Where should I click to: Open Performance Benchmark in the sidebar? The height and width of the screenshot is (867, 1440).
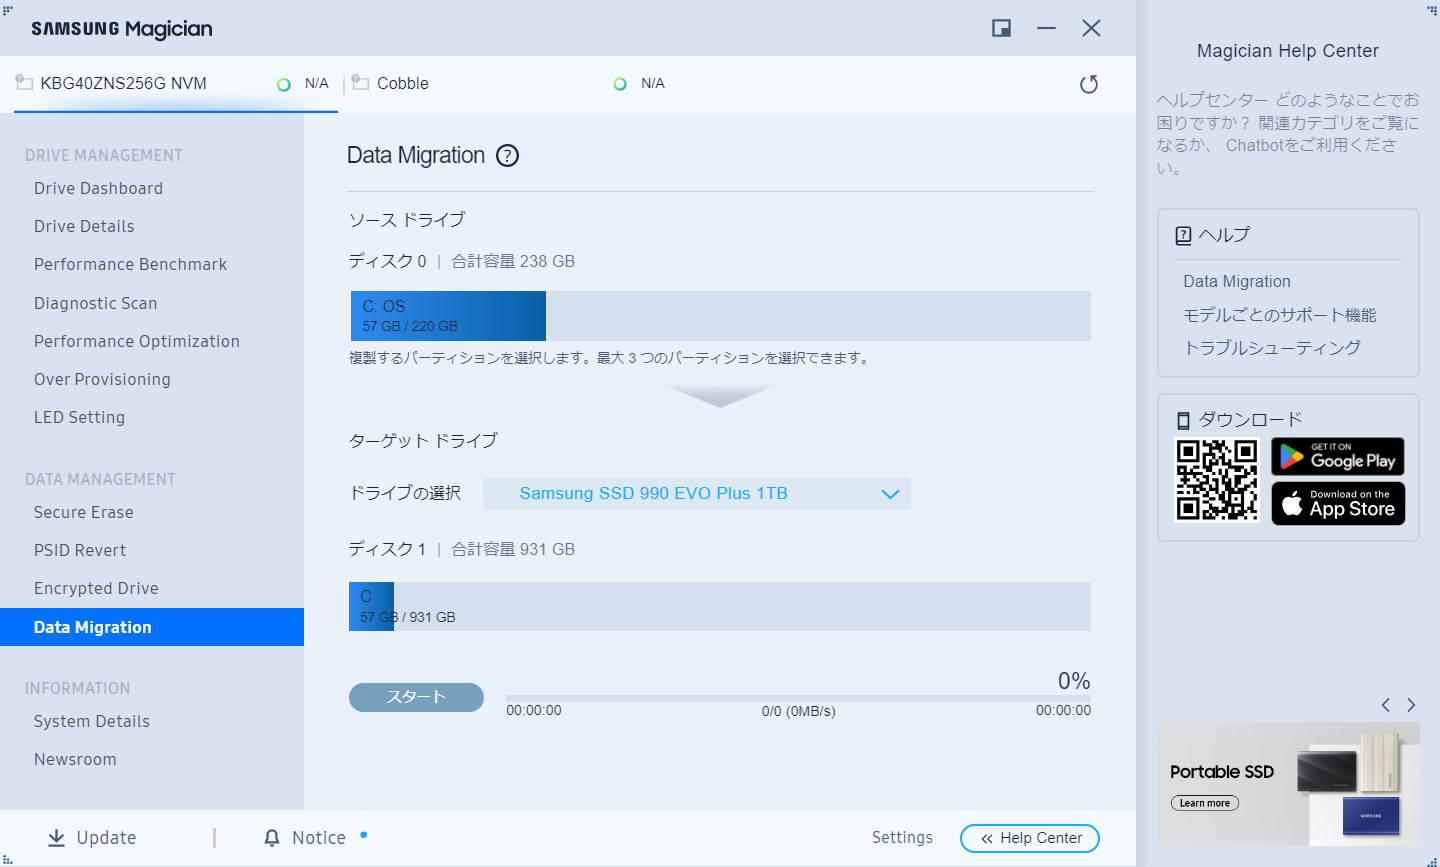[x=130, y=264]
